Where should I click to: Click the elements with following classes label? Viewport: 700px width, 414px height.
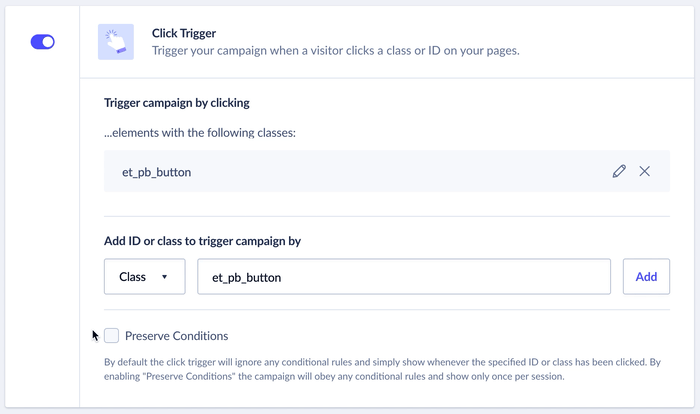click(x=200, y=133)
